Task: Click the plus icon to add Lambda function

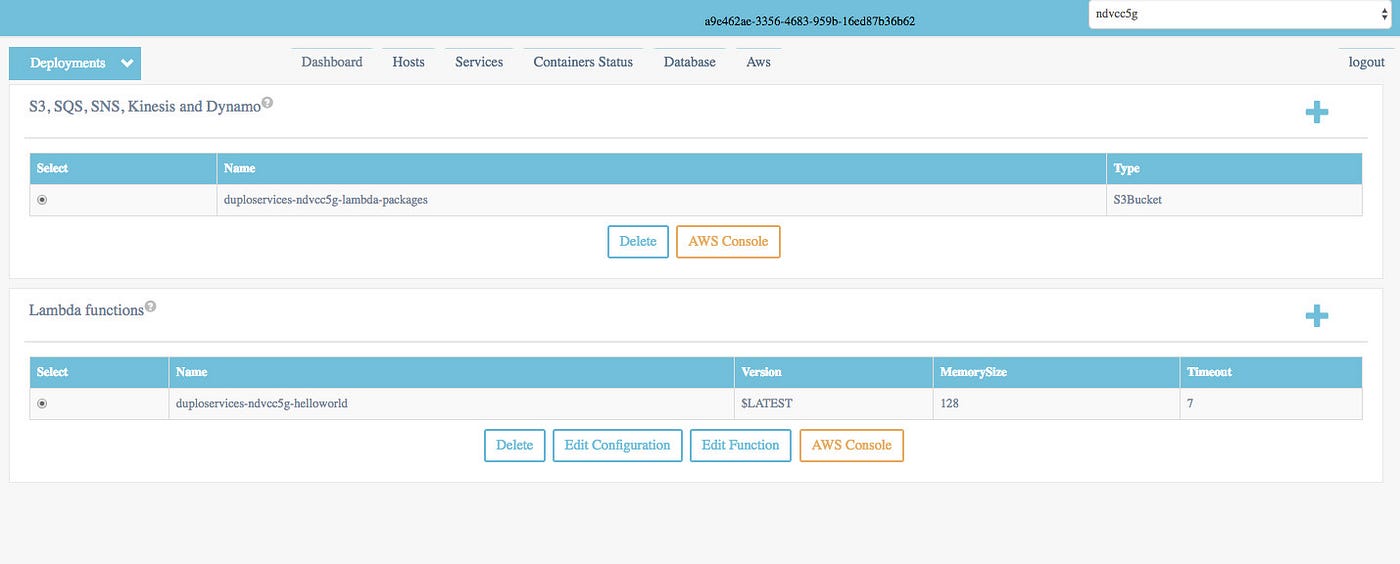Action: click(1317, 316)
